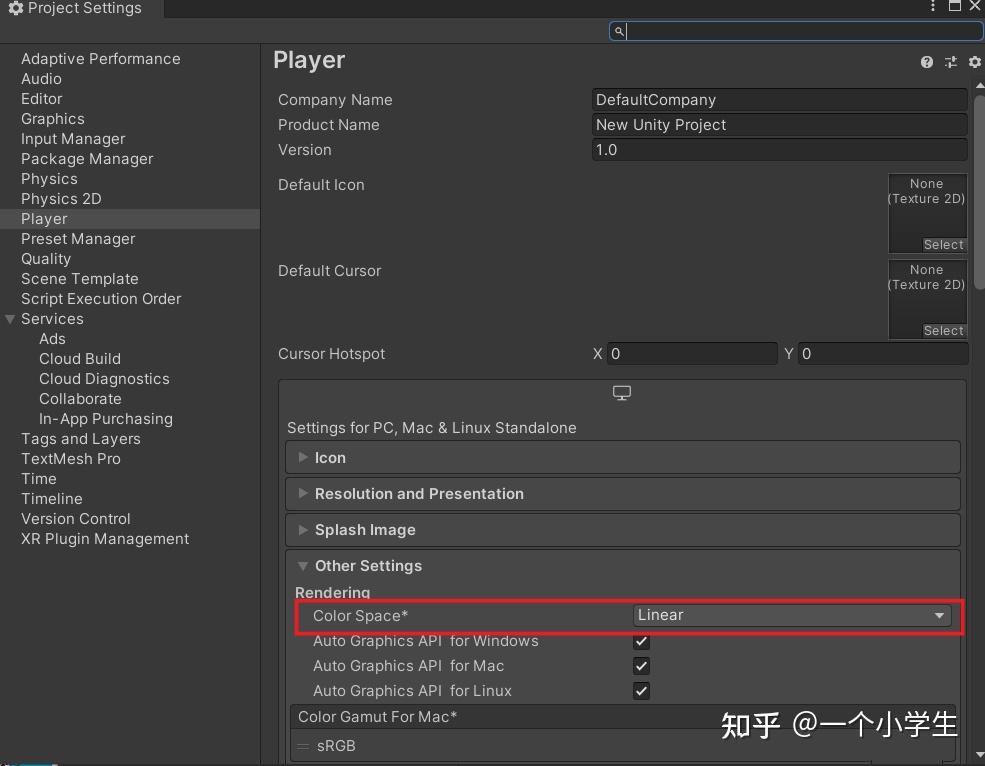Open the Player help documentation icon
Image resolution: width=985 pixels, height=766 pixels.
927,62
